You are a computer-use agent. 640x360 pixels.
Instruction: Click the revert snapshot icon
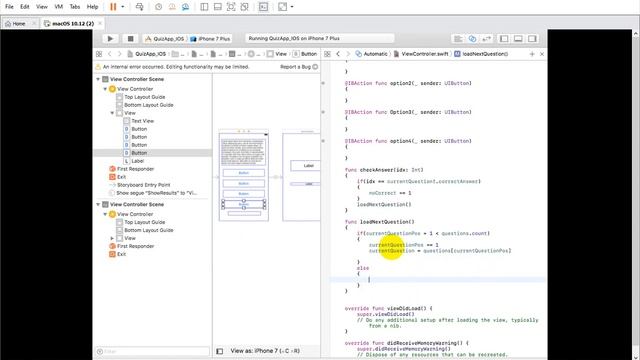pyautogui.click(x=172, y=7)
